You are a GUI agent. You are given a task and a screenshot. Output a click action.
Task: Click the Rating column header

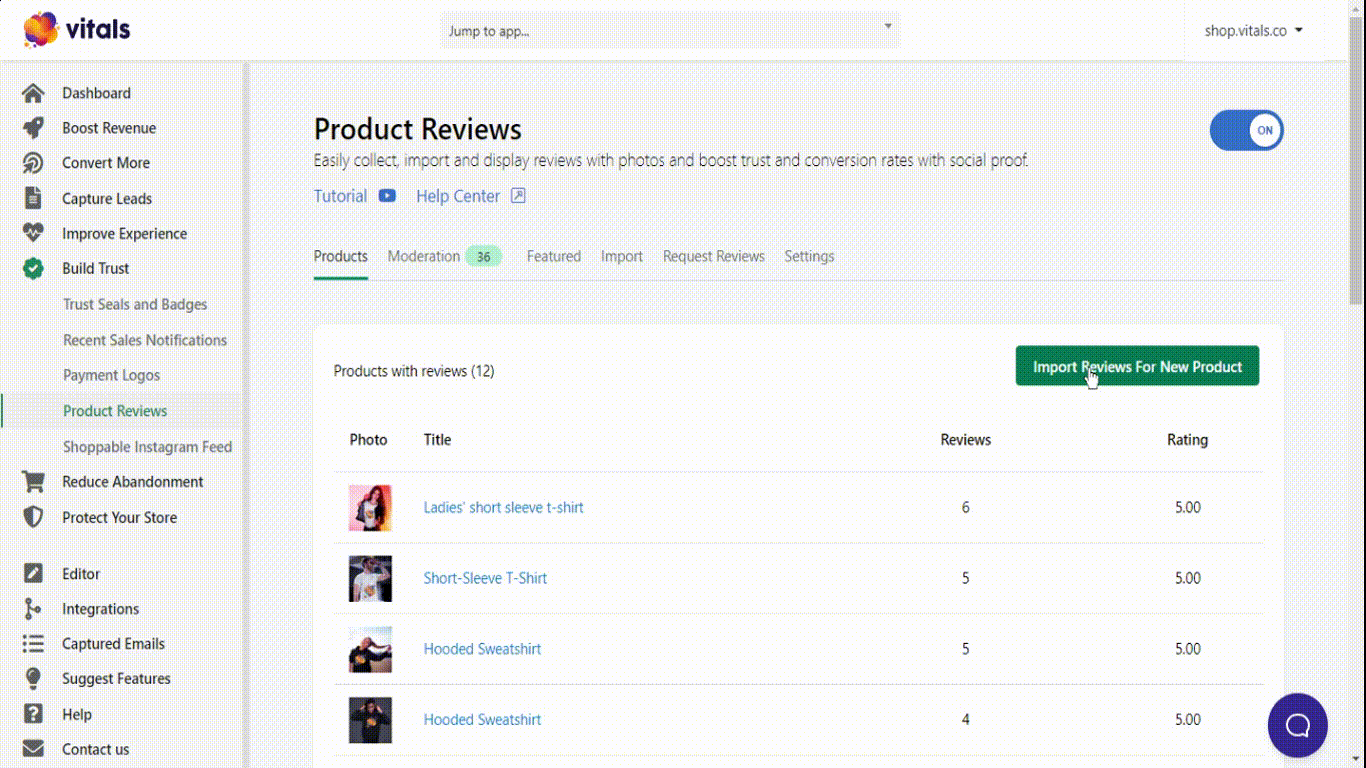(x=1187, y=439)
